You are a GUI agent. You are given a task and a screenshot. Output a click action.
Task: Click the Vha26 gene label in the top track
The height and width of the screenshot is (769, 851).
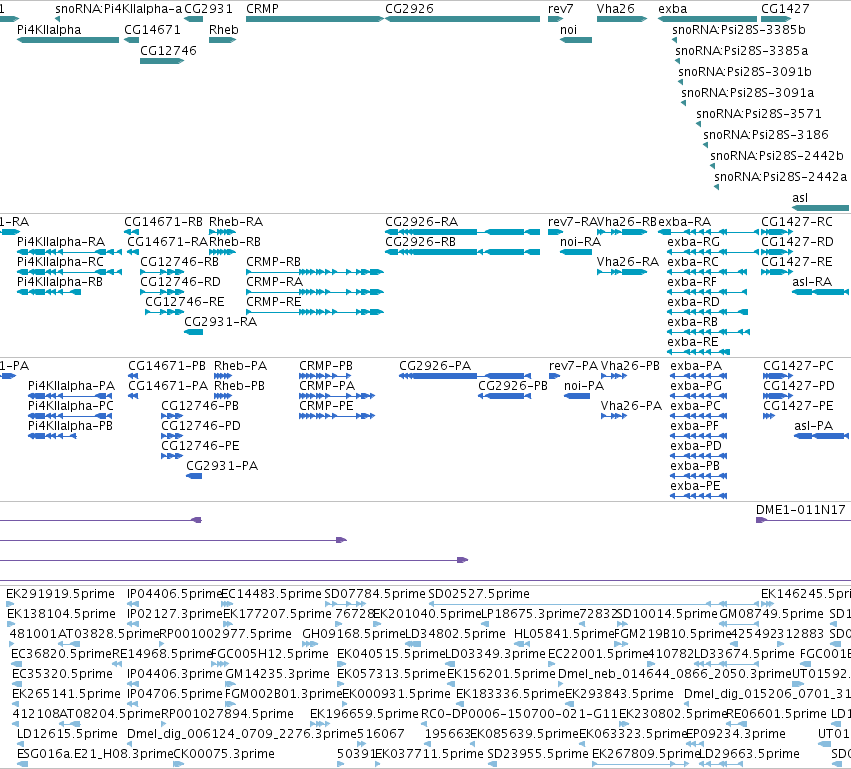tap(615, 9)
